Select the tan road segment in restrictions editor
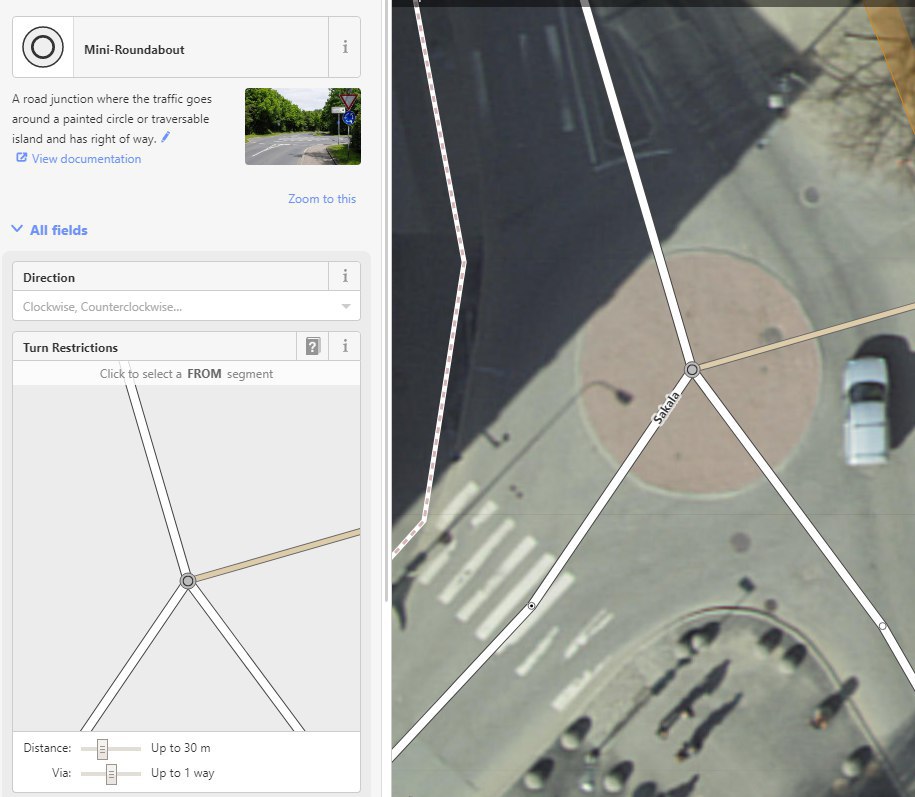This screenshot has width=915, height=797. click(278, 555)
